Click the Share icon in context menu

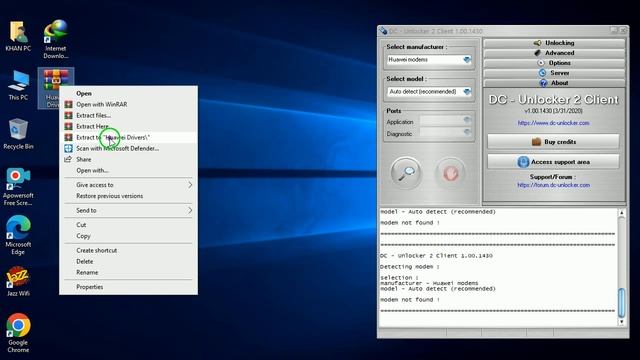68,159
